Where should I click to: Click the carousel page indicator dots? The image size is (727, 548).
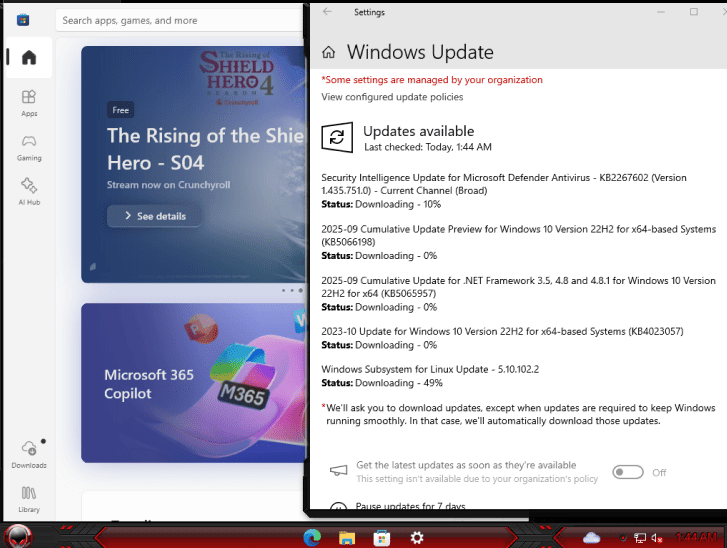(x=292, y=291)
